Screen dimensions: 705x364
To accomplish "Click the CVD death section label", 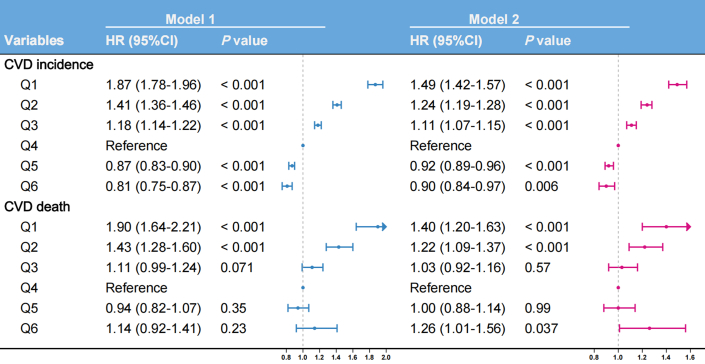I will coord(40,207).
